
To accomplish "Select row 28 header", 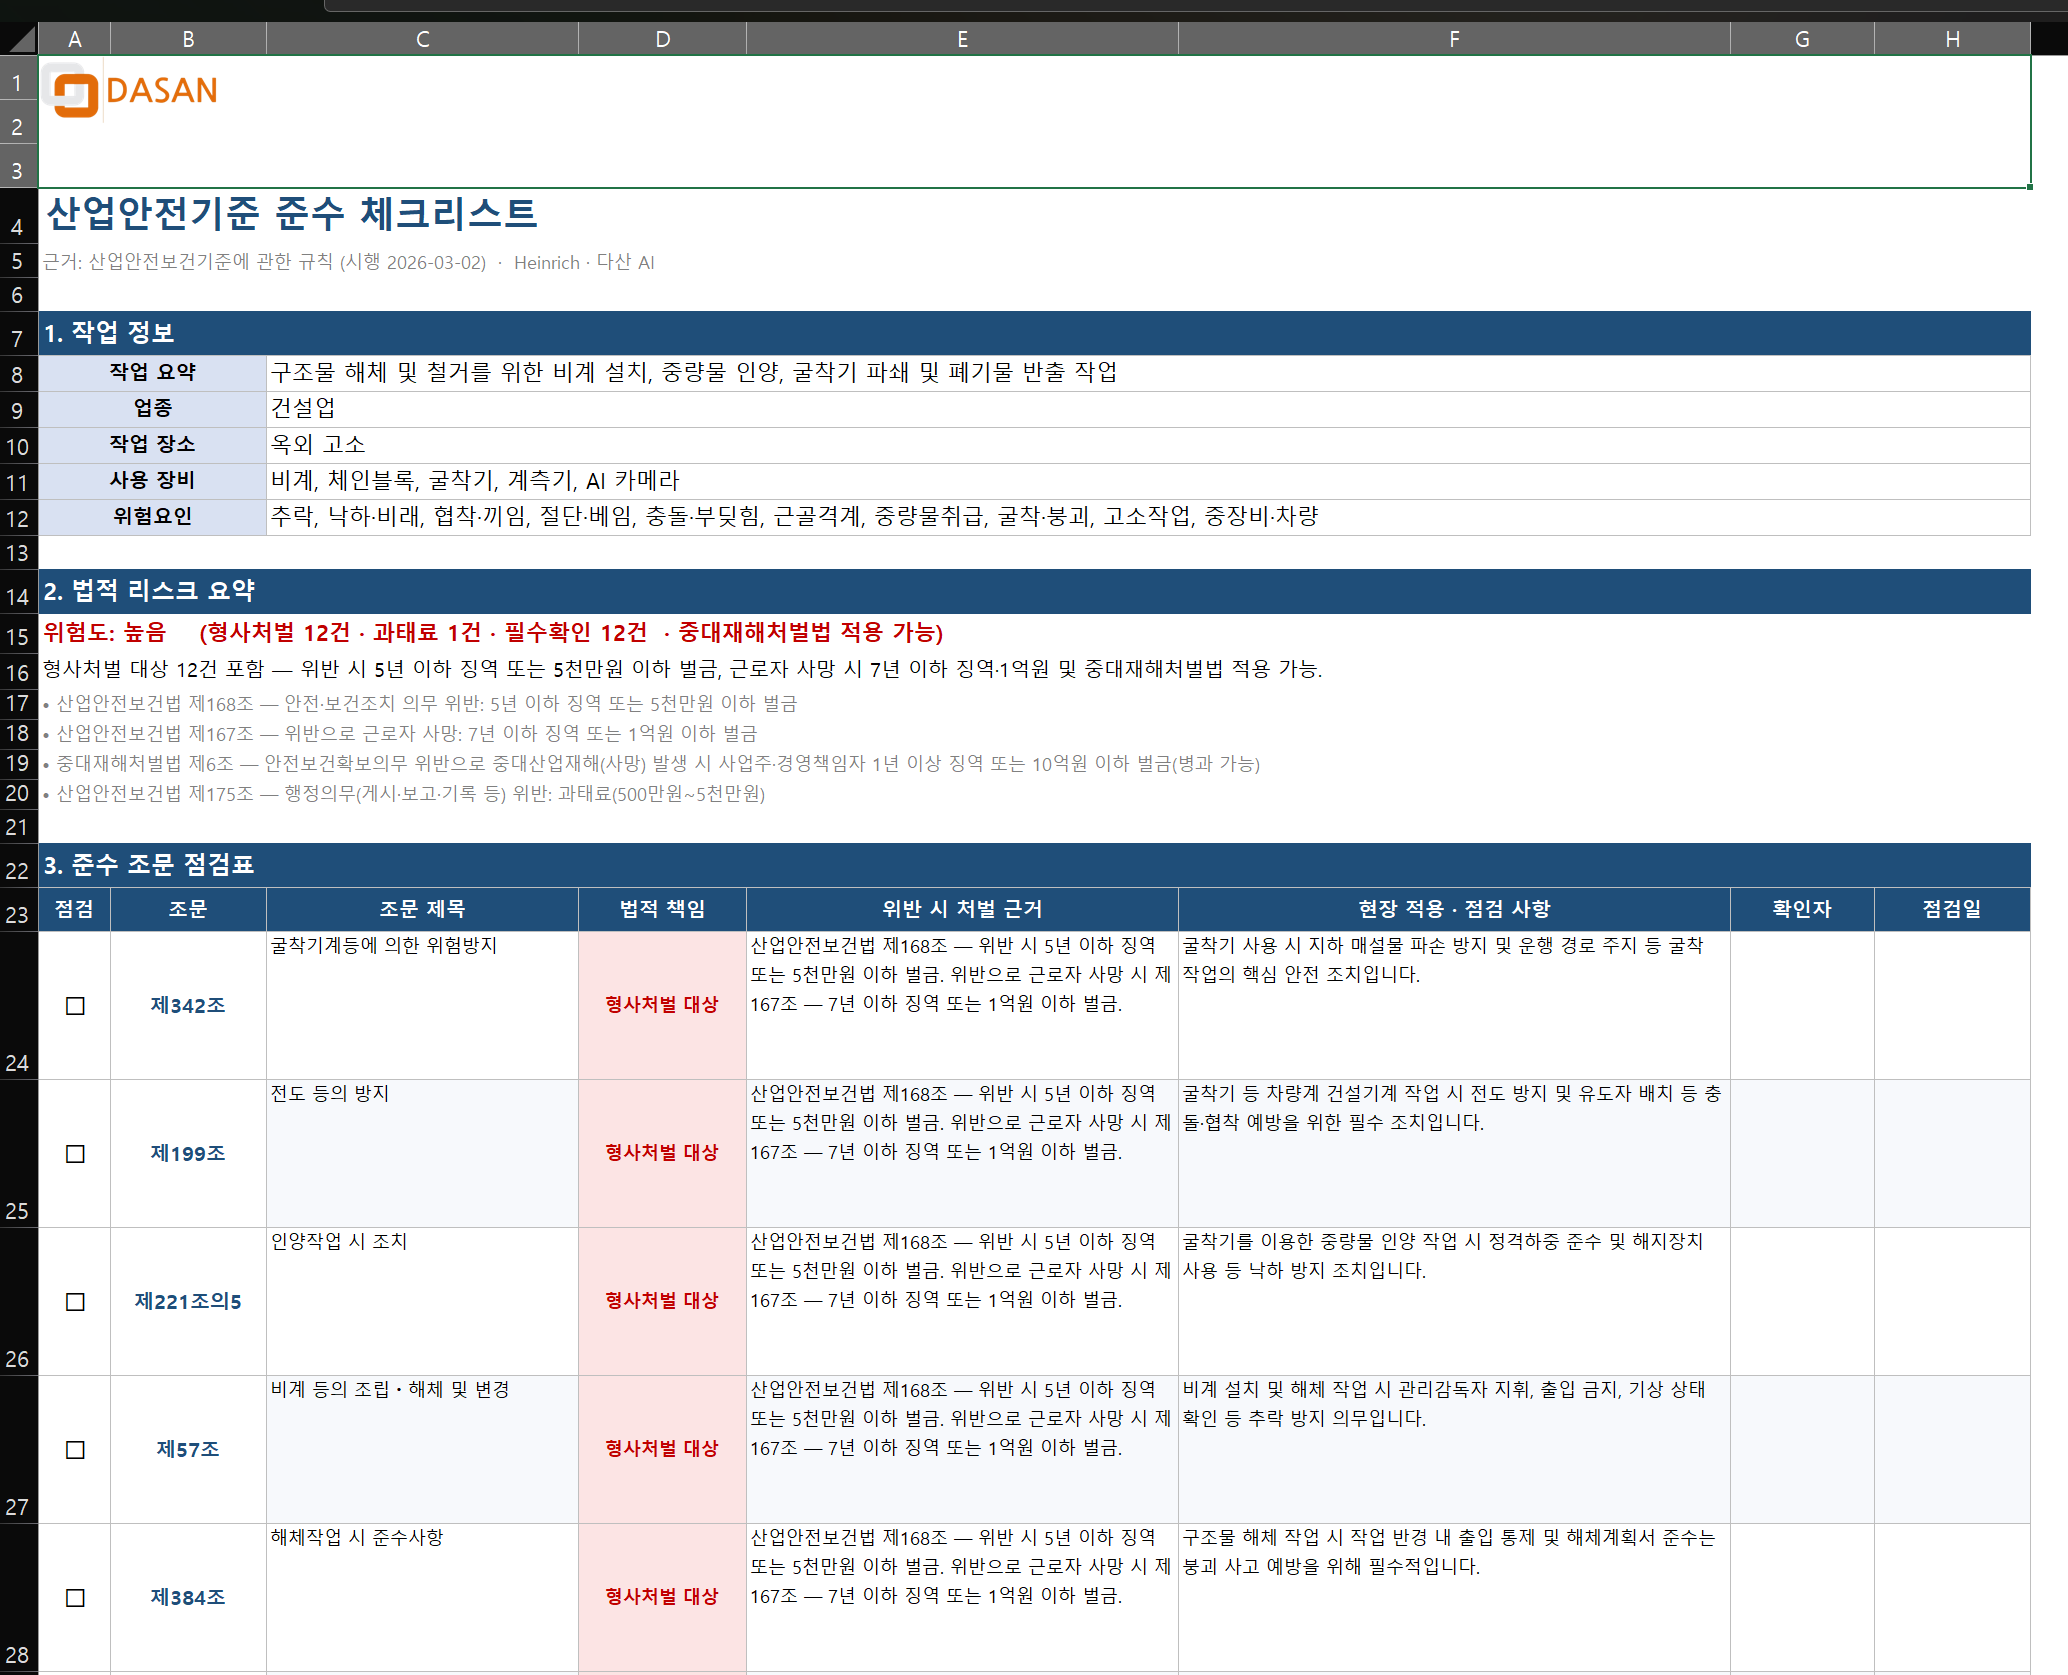I will tap(18, 1598).
